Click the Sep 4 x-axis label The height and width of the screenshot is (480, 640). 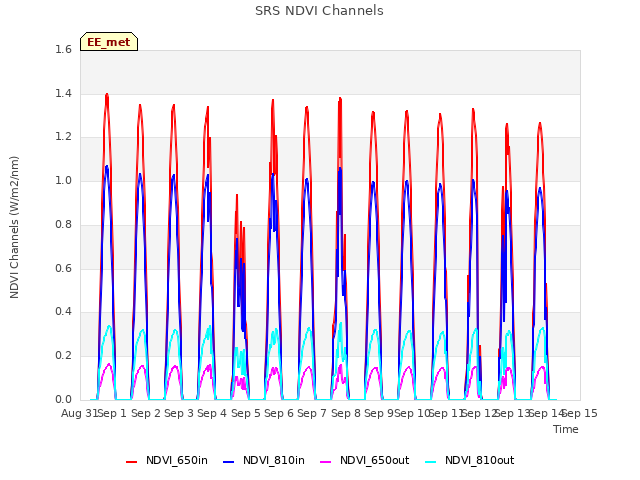[212, 413]
